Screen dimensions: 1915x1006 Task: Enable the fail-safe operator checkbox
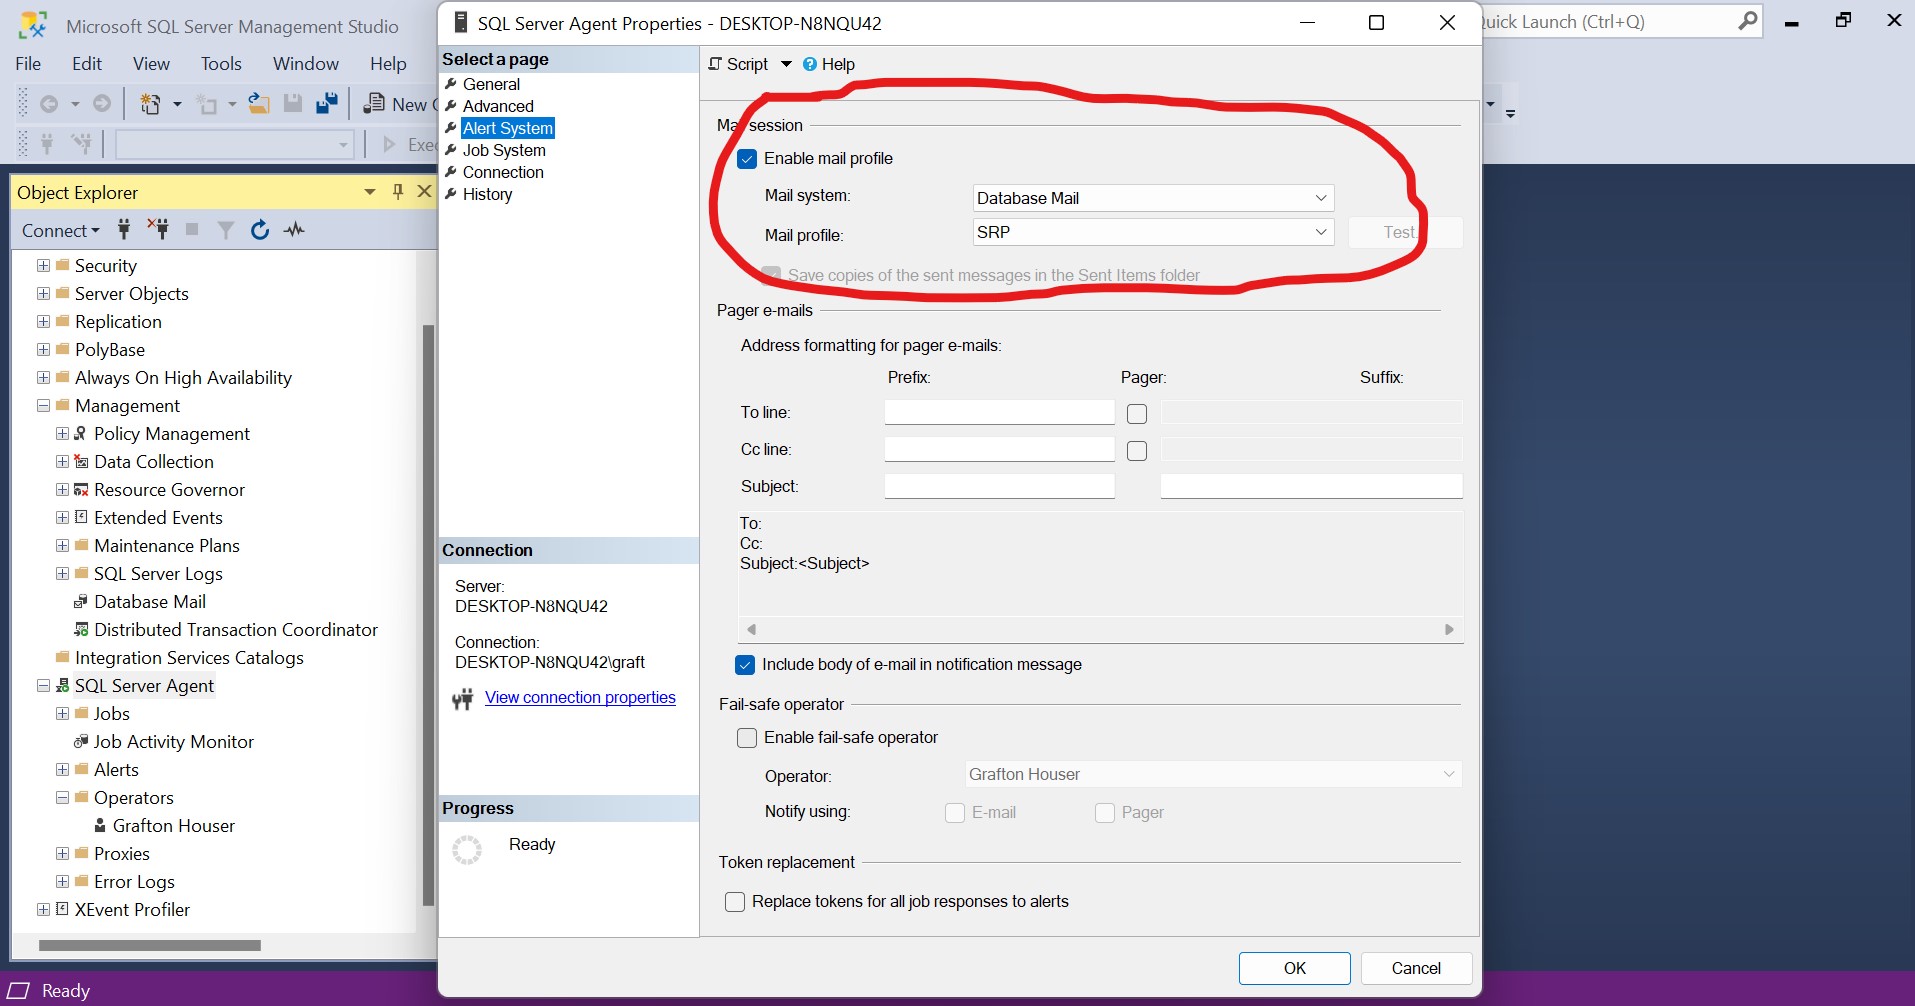[747, 738]
